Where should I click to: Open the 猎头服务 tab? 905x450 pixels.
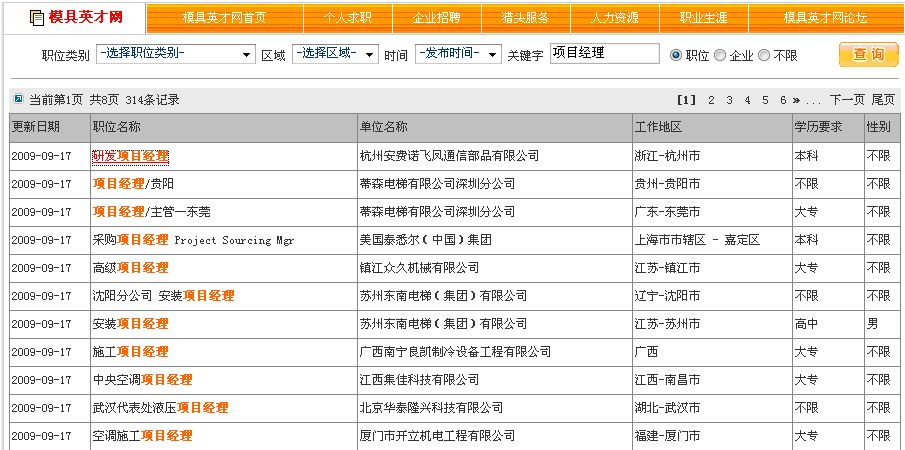tap(525, 18)
